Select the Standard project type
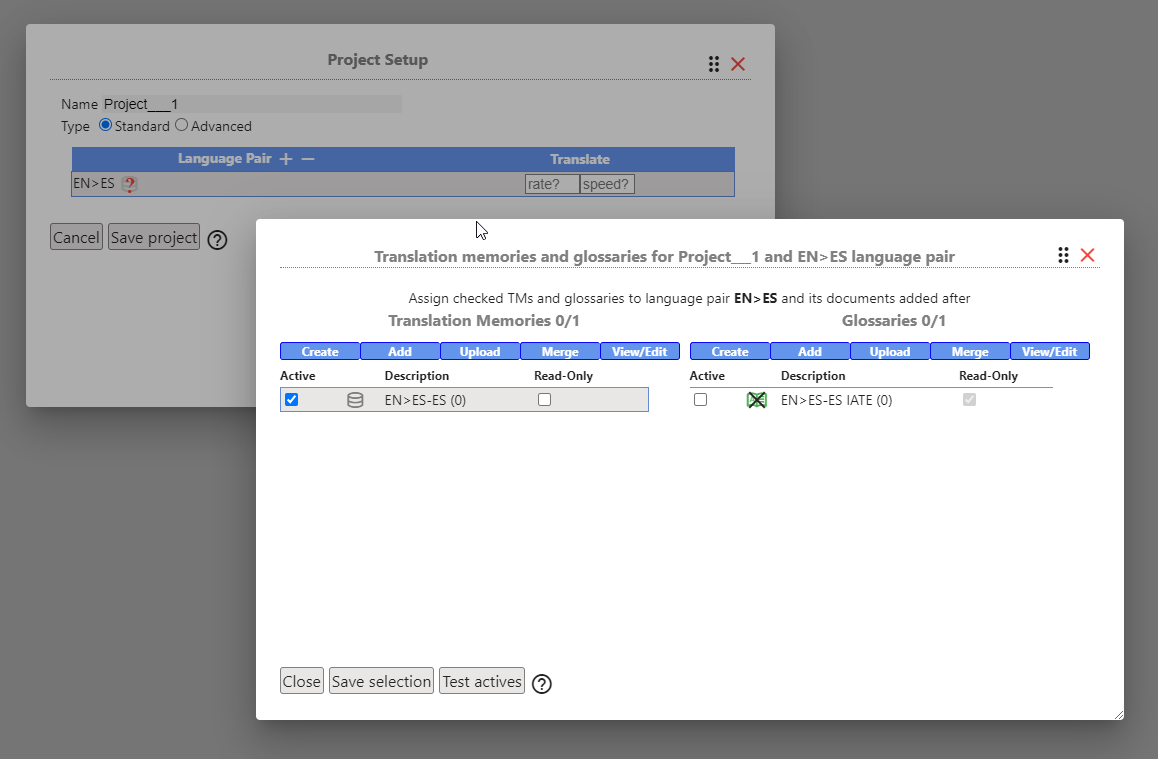Viewport: 1158px width, 759px height. point(106,125)
